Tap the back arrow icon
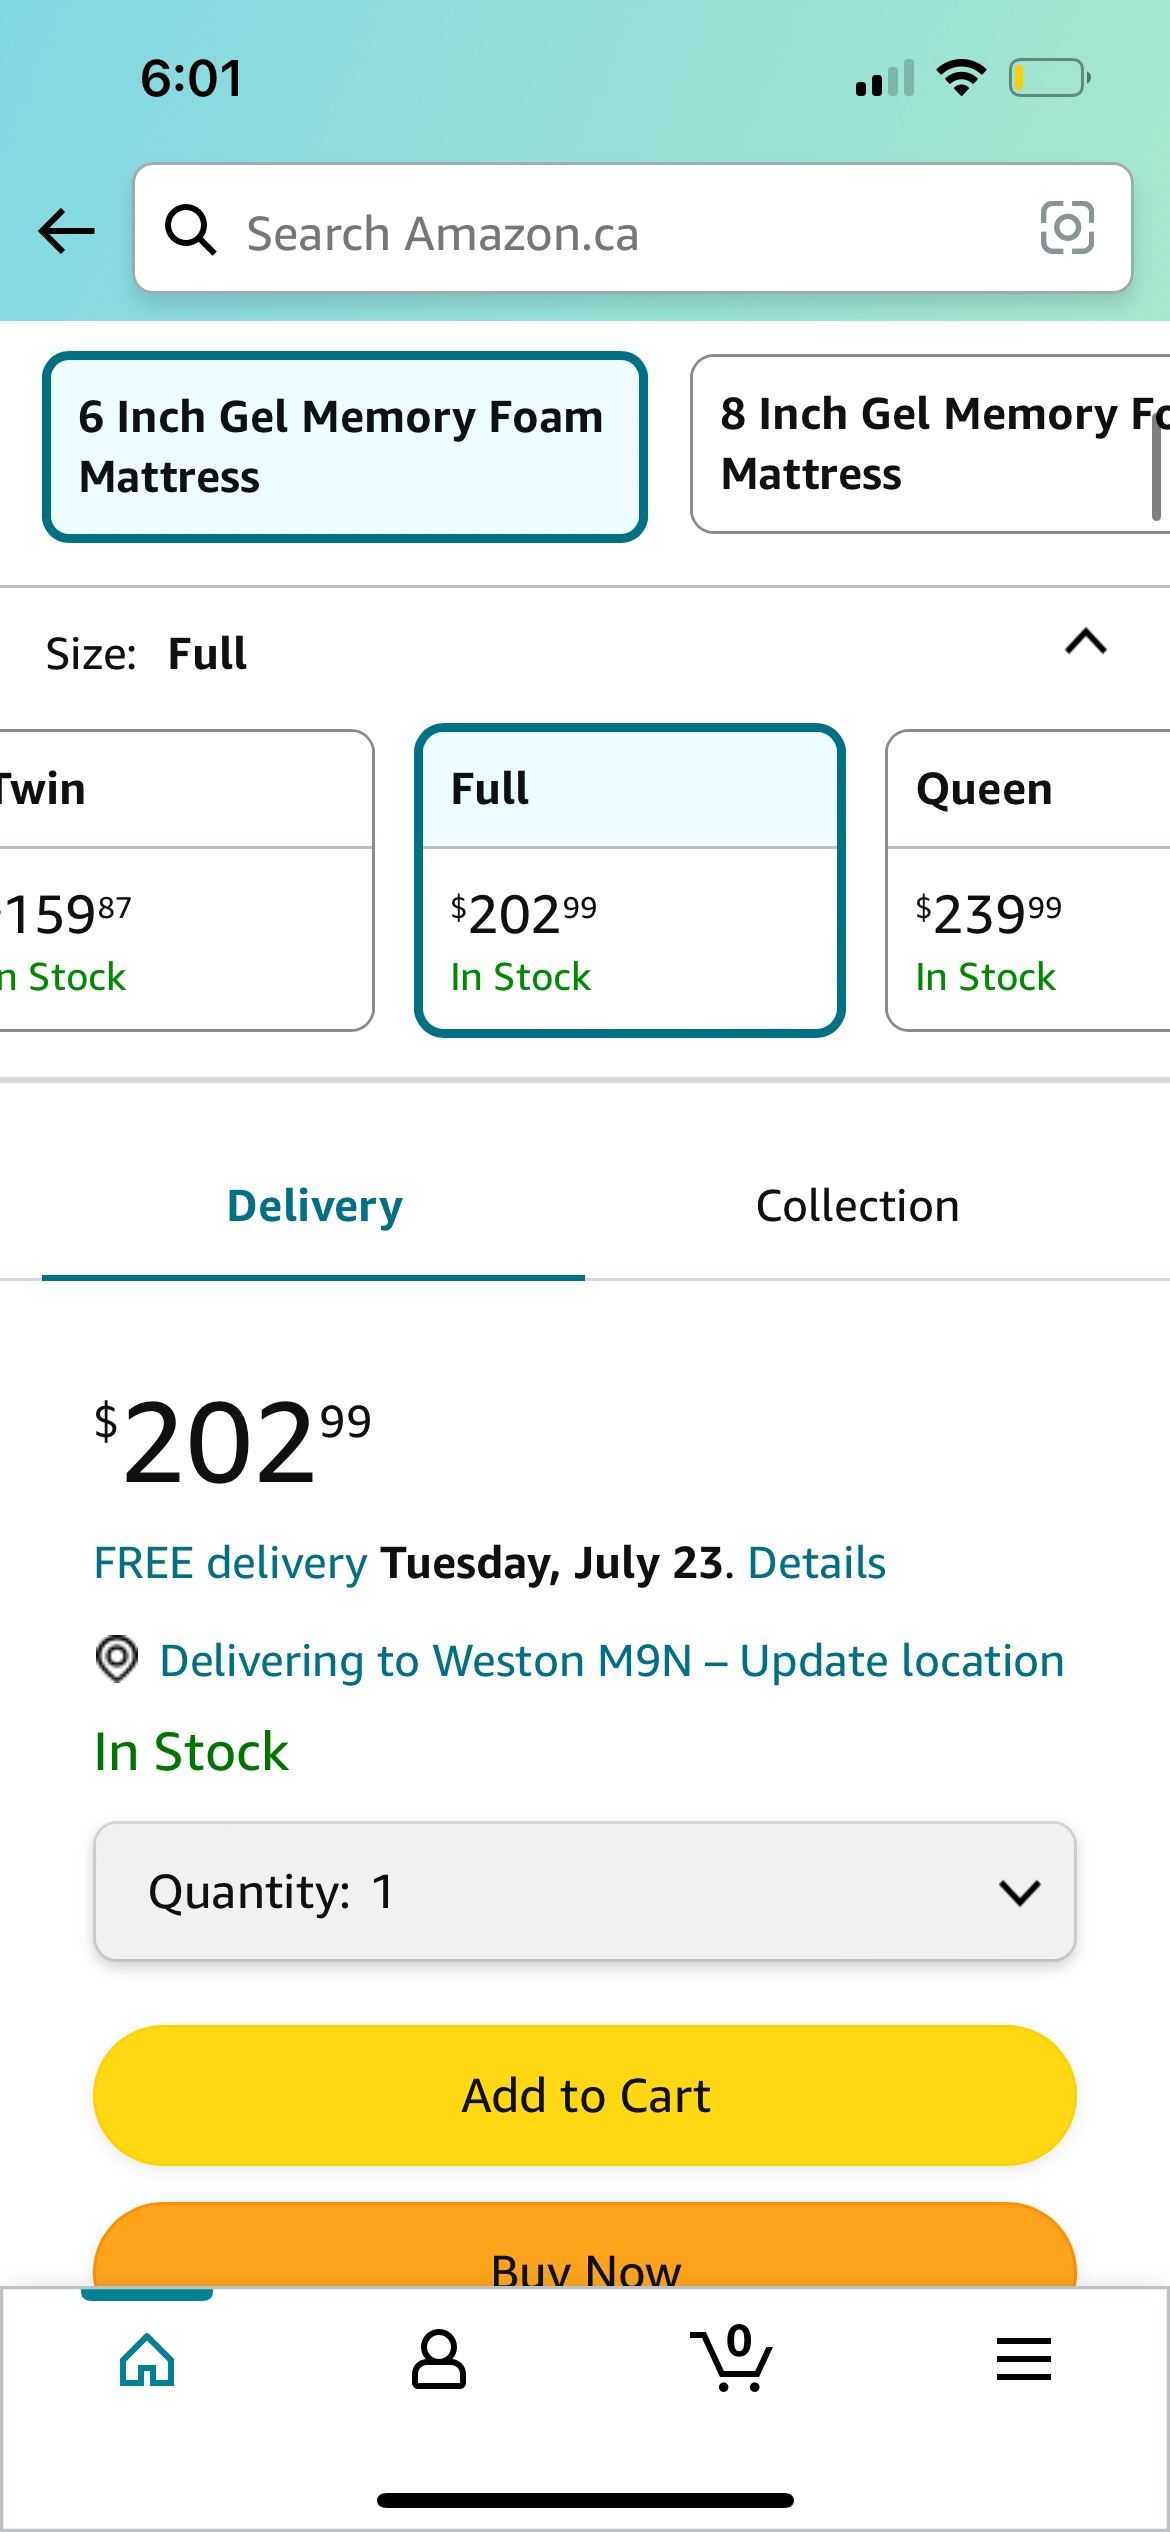1170x2532 pixels. pyautogui.click(x=66, y=231)
